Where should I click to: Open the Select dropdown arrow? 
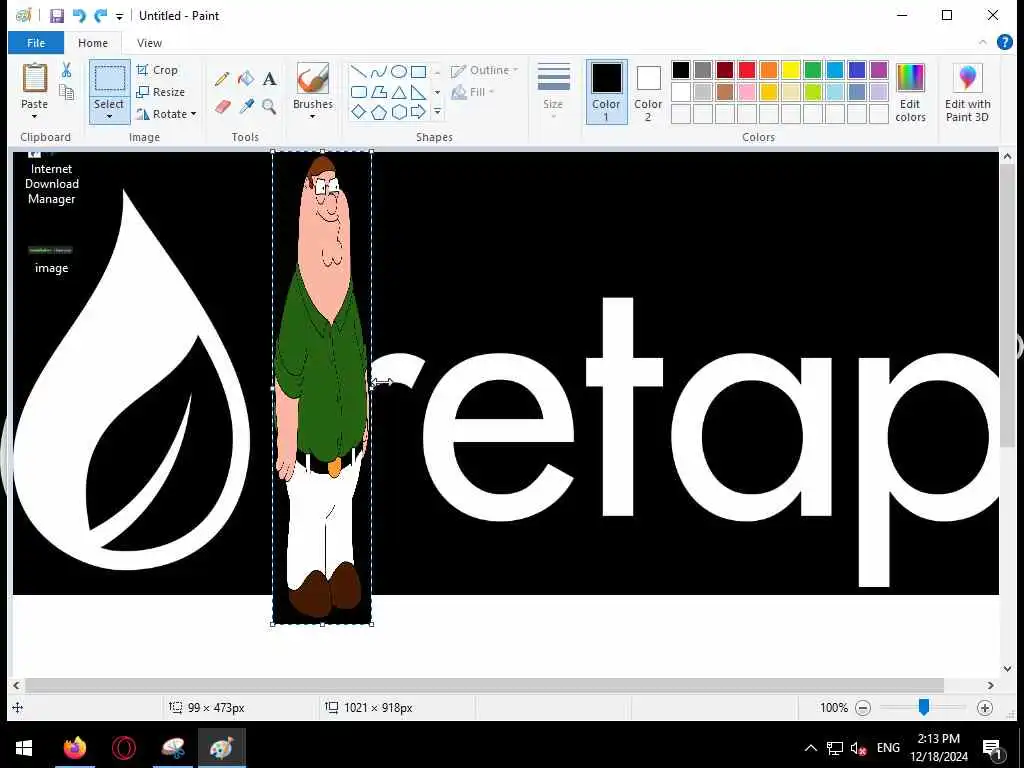click(109, 117)
